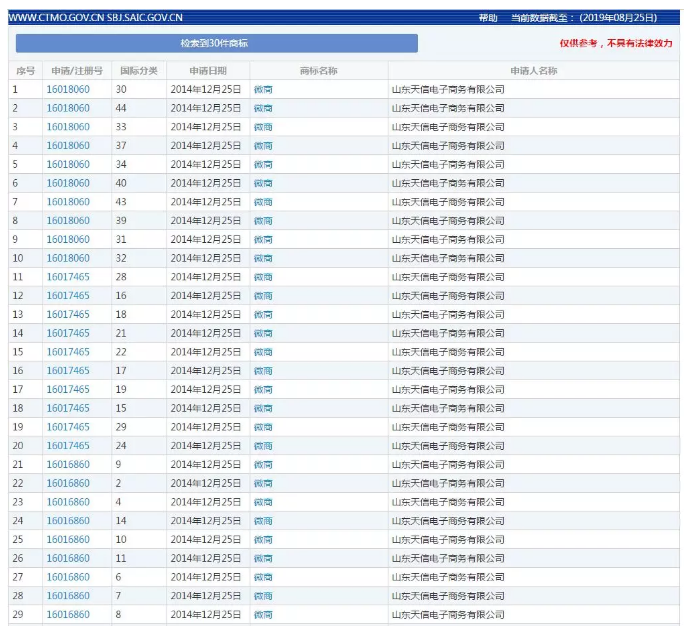Click the 帮助 help link
Viewport: 695px width, 638px height.
[487, 18]
